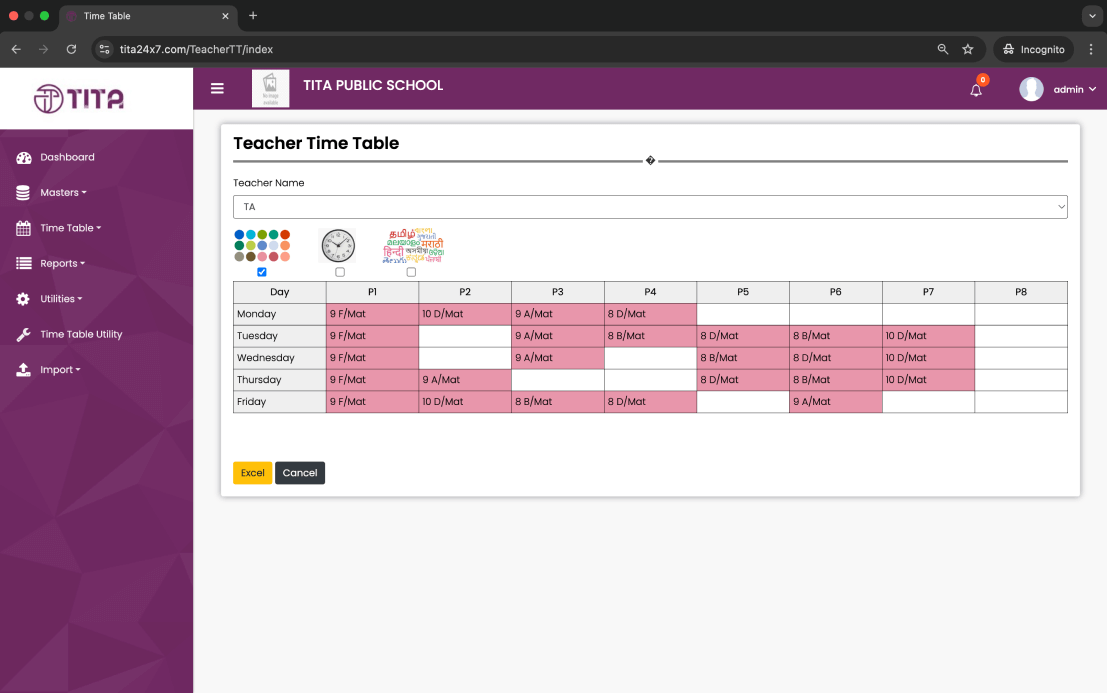The width and height of the screenshot is (1107, 693).
Task: Click the Wednesday P3 cell '9 A/Mat'
Action: (x=558, y=358)
